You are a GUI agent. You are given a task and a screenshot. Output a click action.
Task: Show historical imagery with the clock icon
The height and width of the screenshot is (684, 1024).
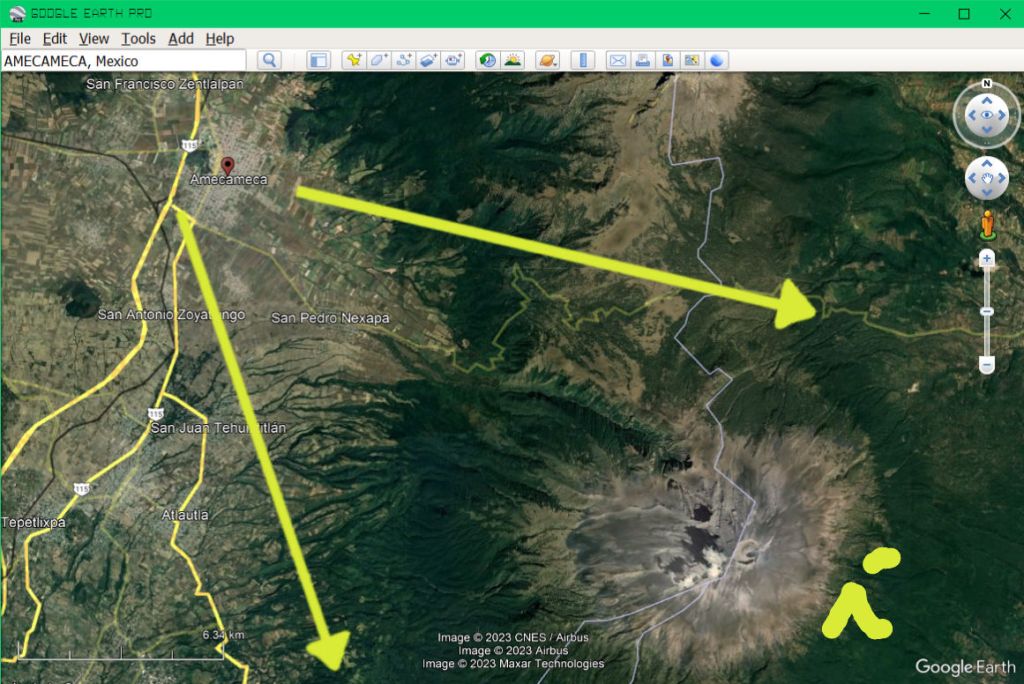pyautogui.click(x=487, y=60)
